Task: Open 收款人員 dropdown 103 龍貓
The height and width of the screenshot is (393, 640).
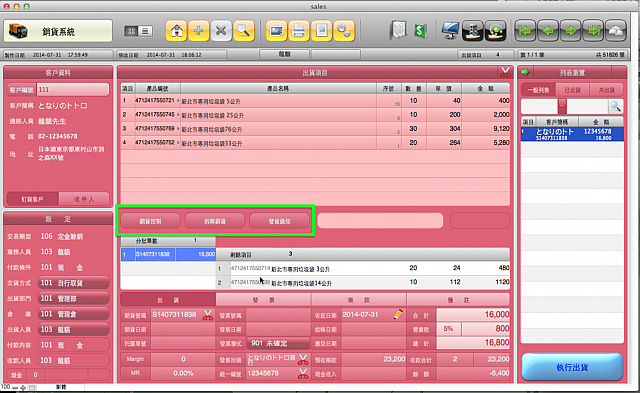Action: point(73,360)
